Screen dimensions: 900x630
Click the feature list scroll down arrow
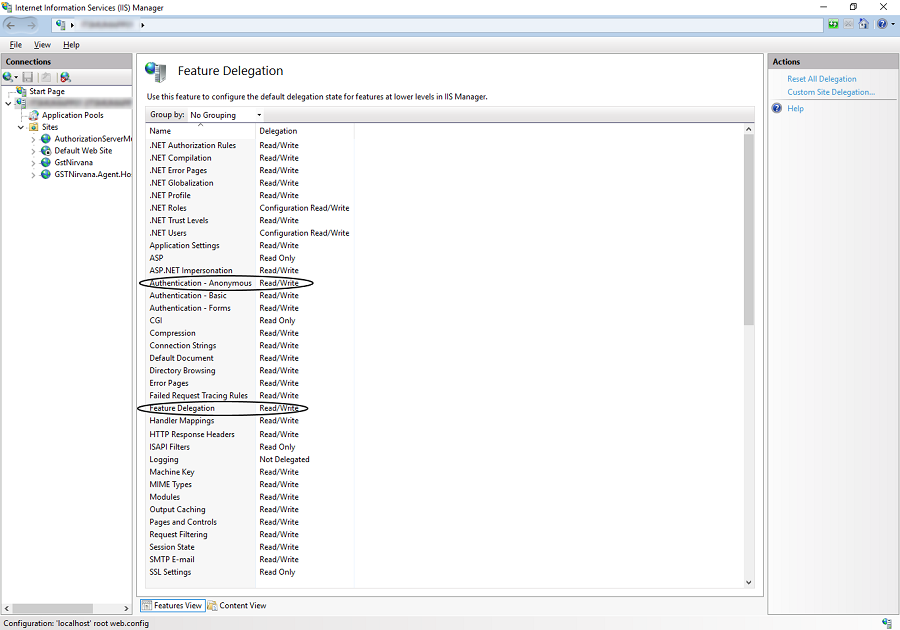748,582
